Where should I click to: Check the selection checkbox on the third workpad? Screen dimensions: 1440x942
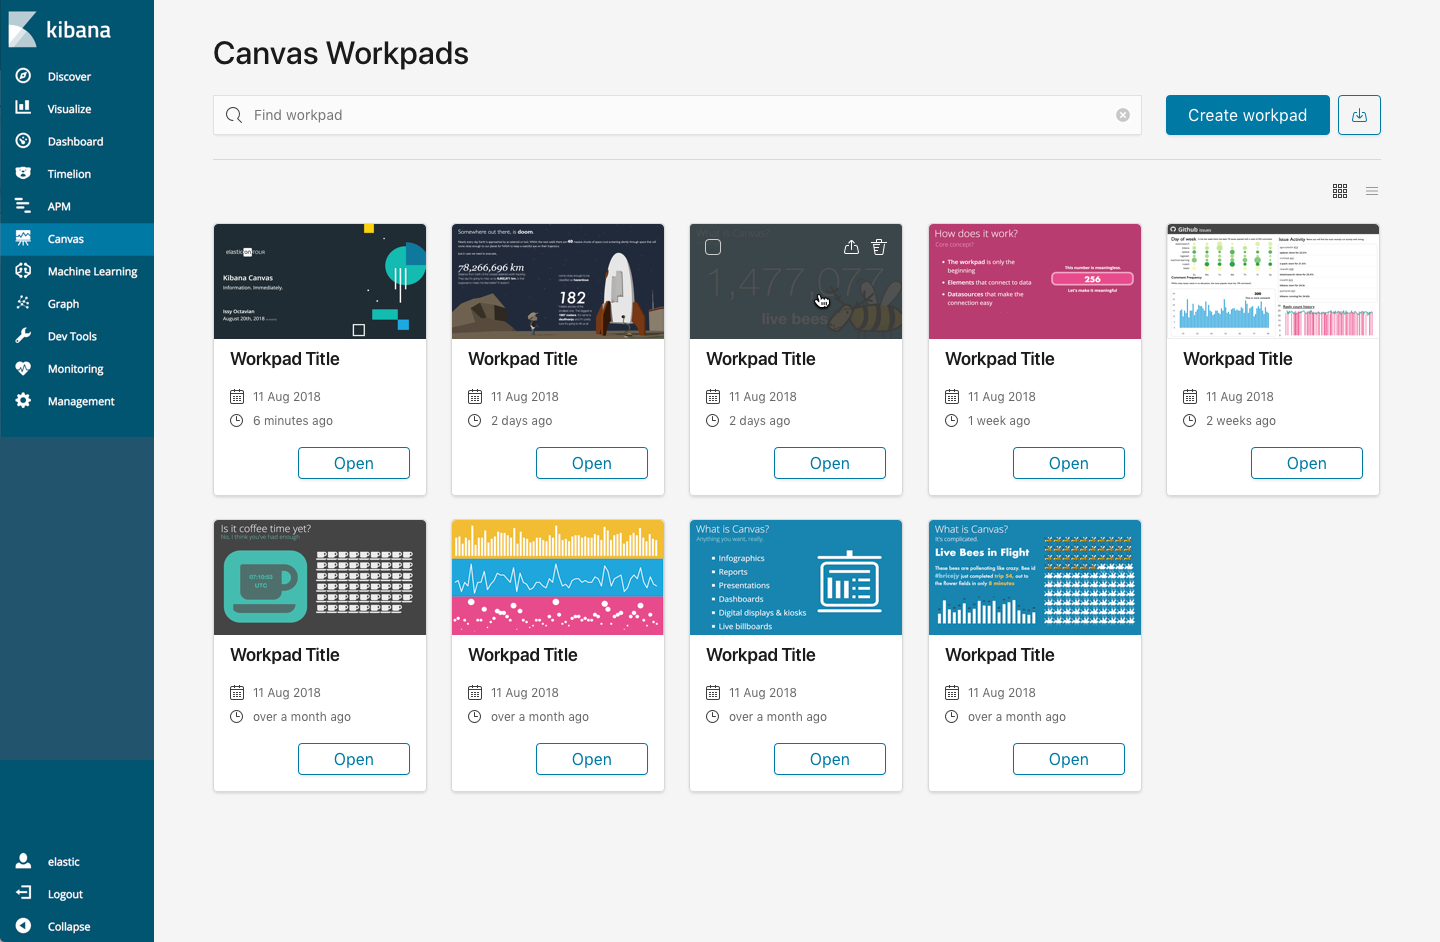click(713, 246)
